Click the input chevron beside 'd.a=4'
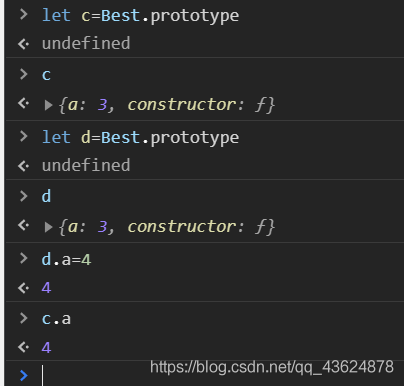Screen dimensions: 404x386 [x=24, y=258]
